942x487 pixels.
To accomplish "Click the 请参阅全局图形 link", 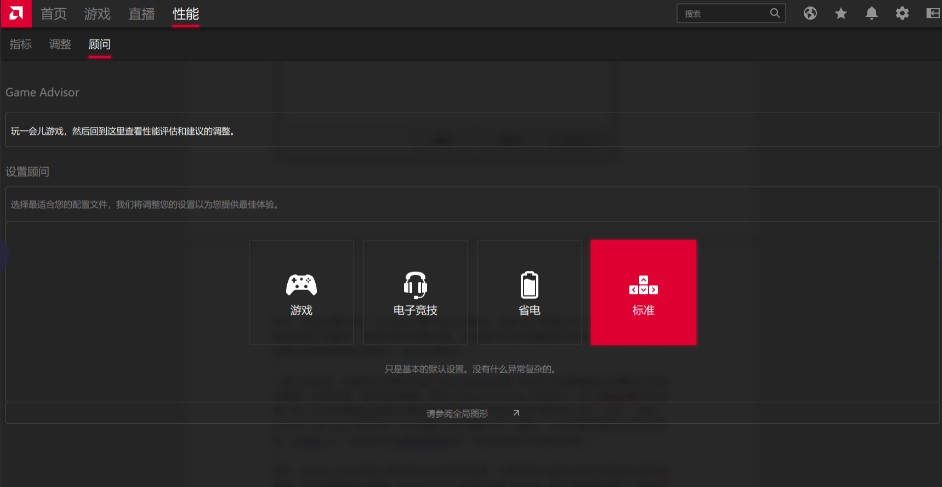I will tap(457, 413).
